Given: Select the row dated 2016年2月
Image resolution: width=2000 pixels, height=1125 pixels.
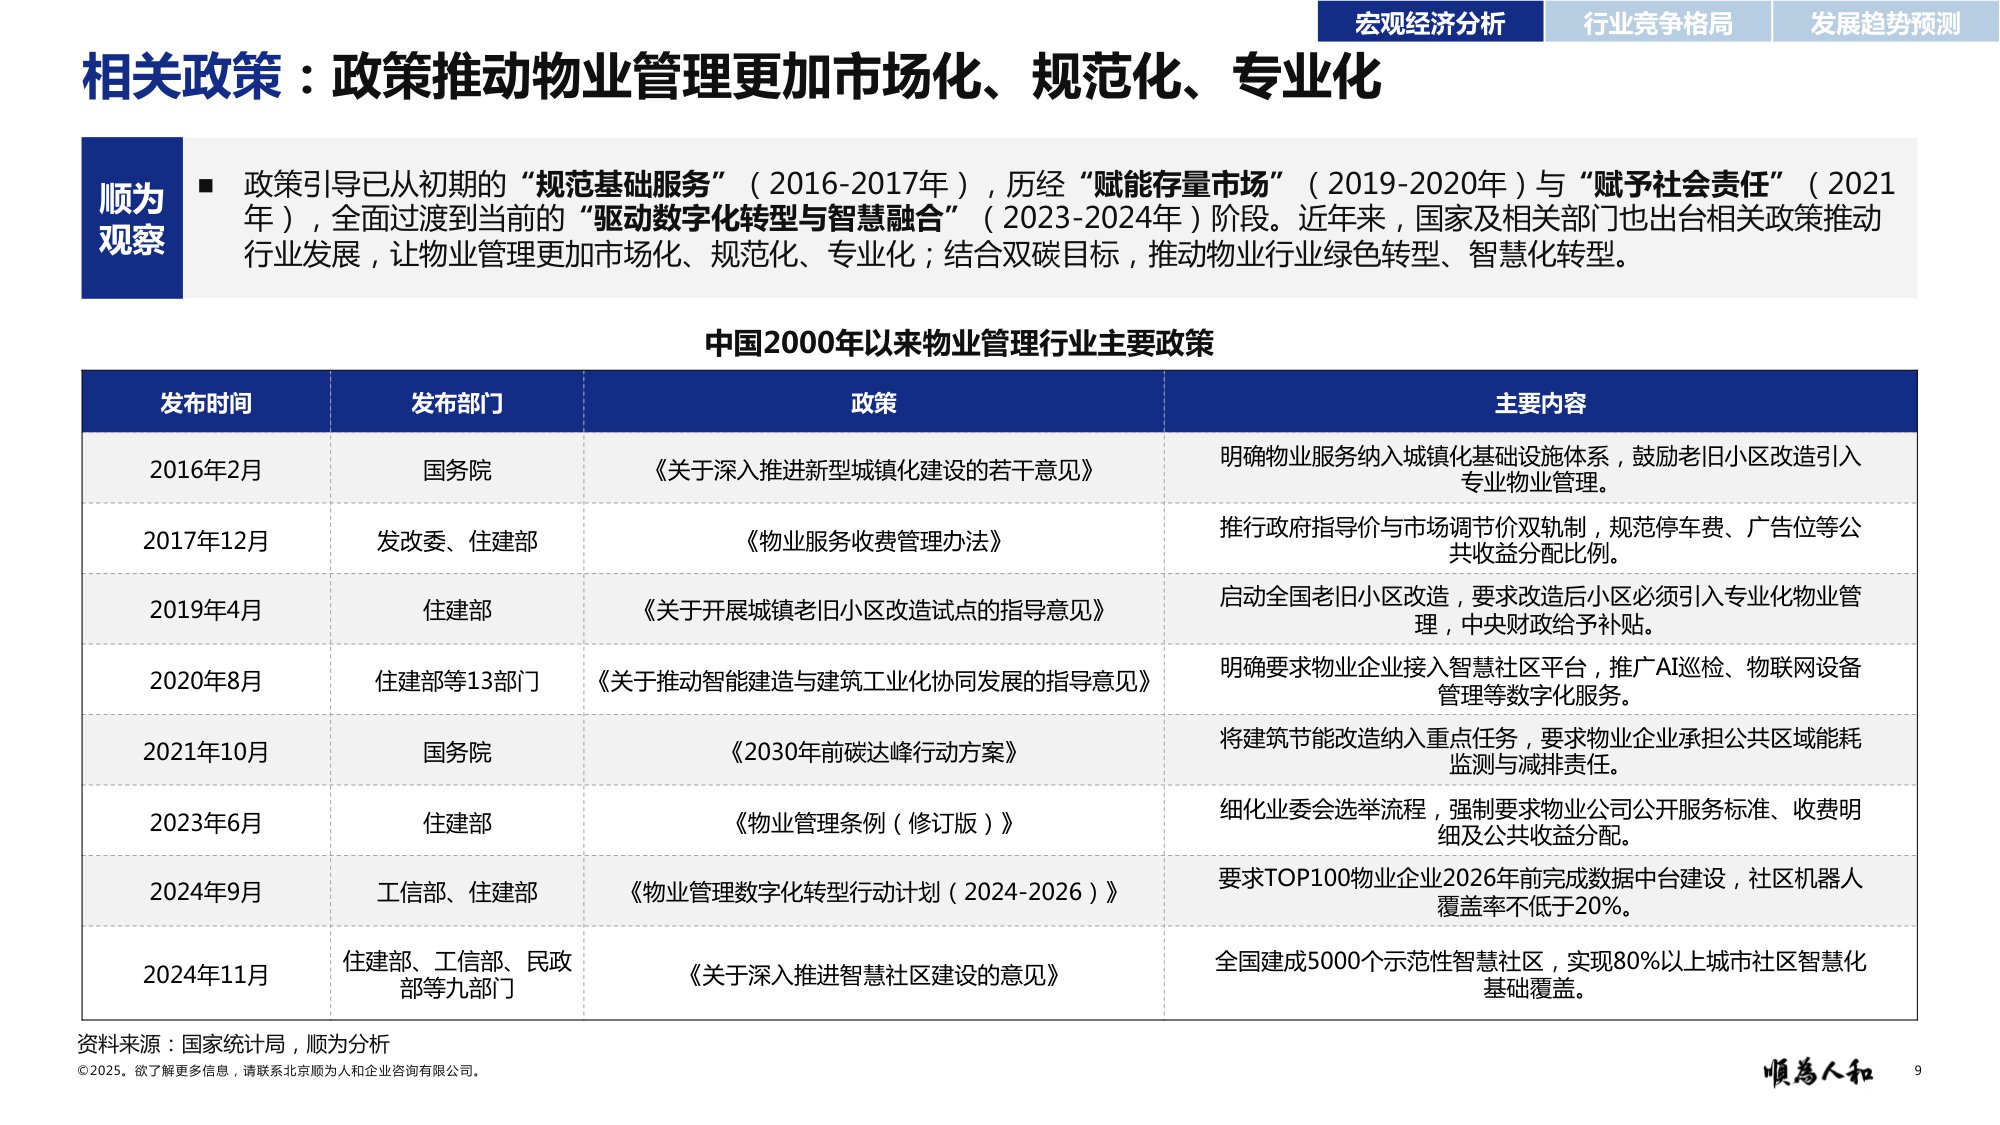Looking at the screenshot, I should [x=205, y=471].
